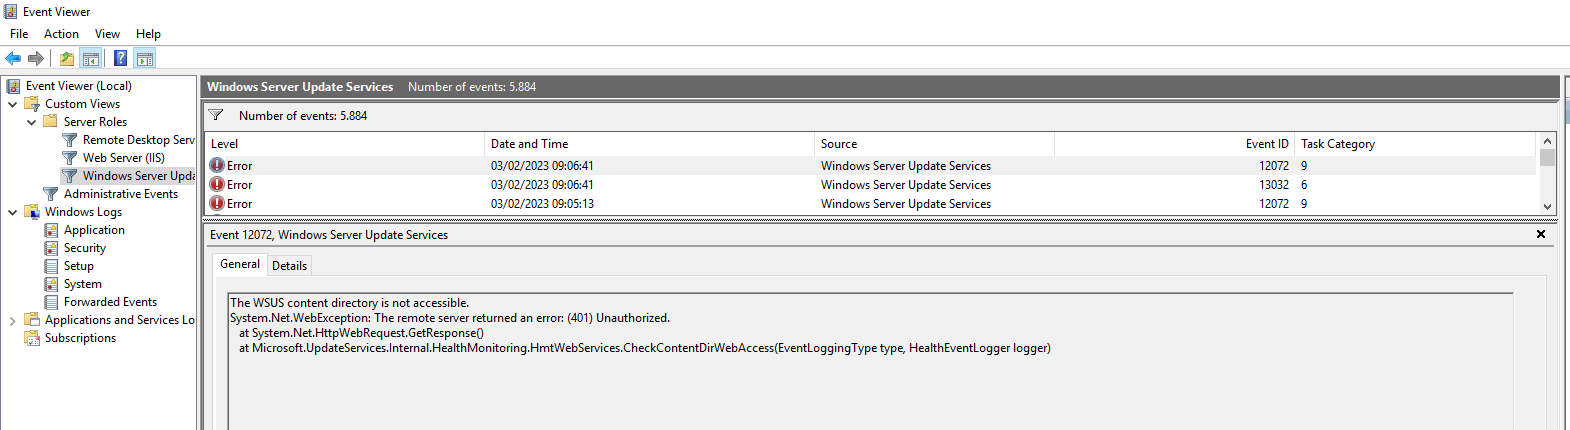Click the Windows Logs folder icon

[x=32, y=212]
